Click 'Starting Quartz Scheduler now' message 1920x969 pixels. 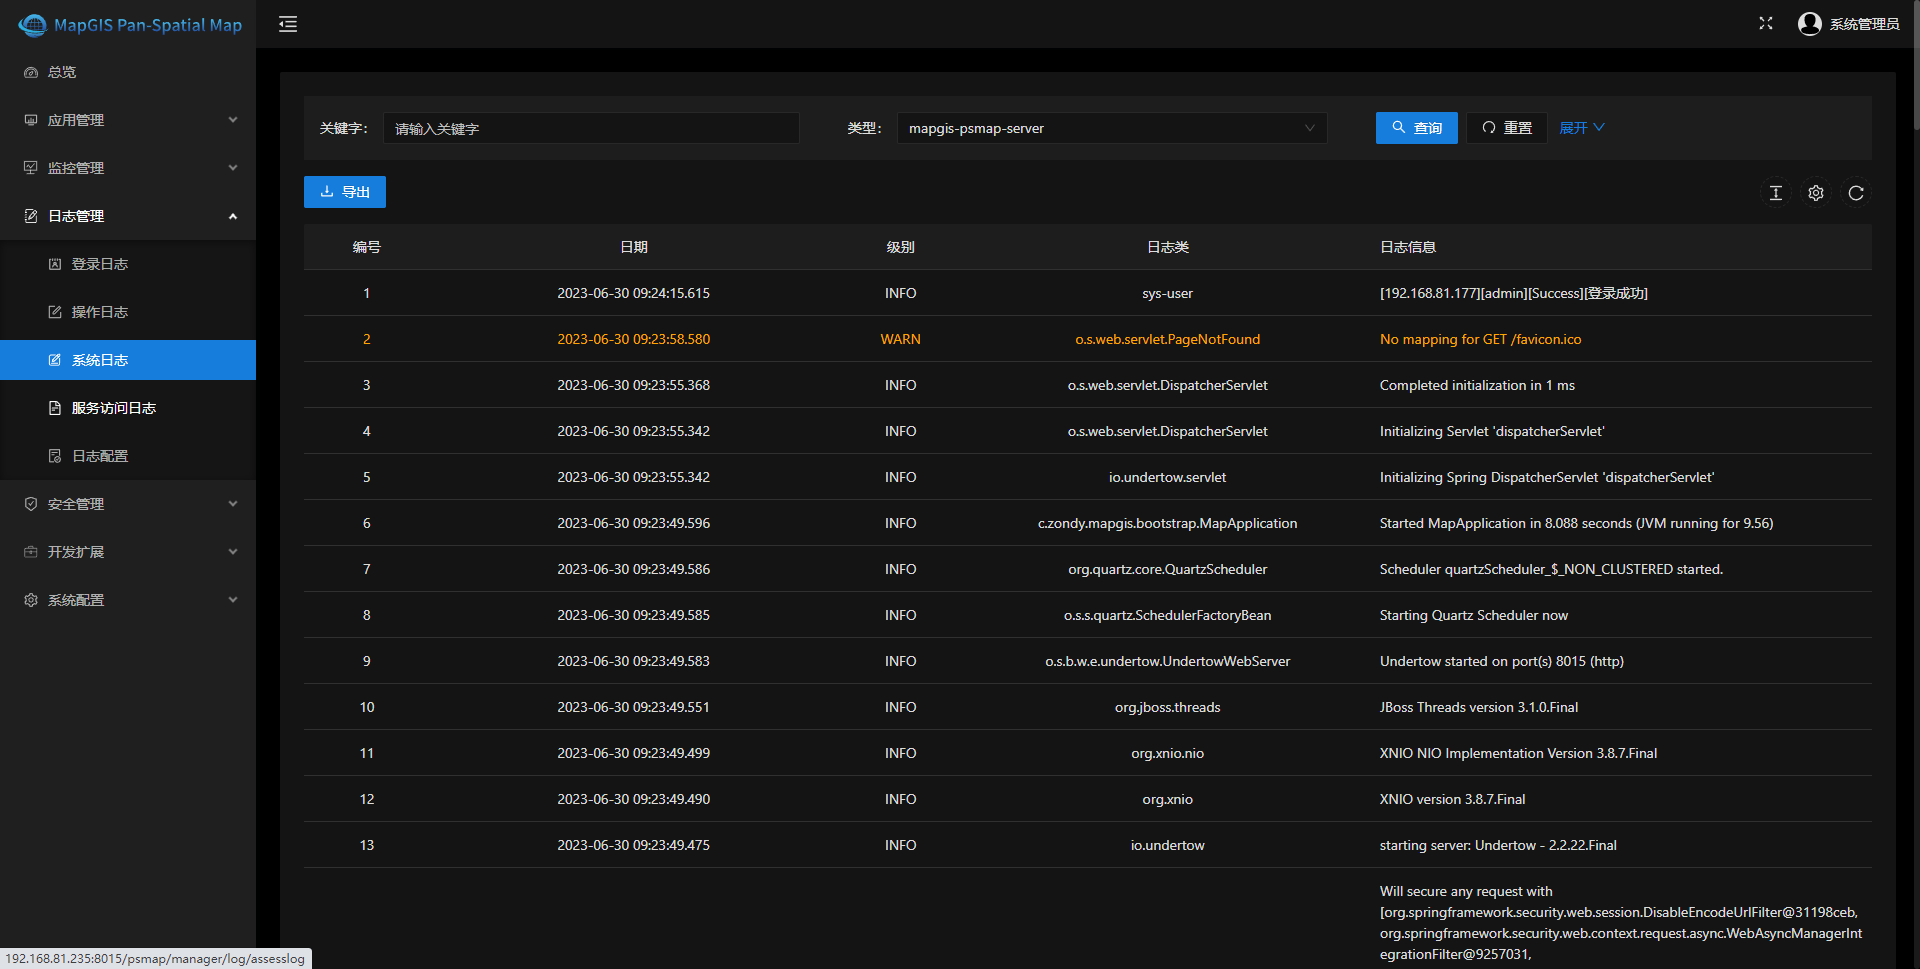(1474, 615)
